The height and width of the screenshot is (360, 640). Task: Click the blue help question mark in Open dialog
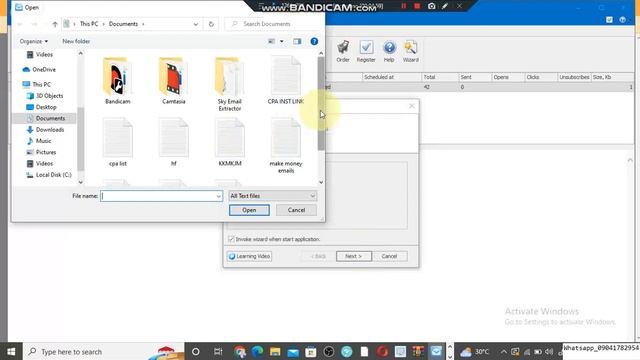click(314, 41)
